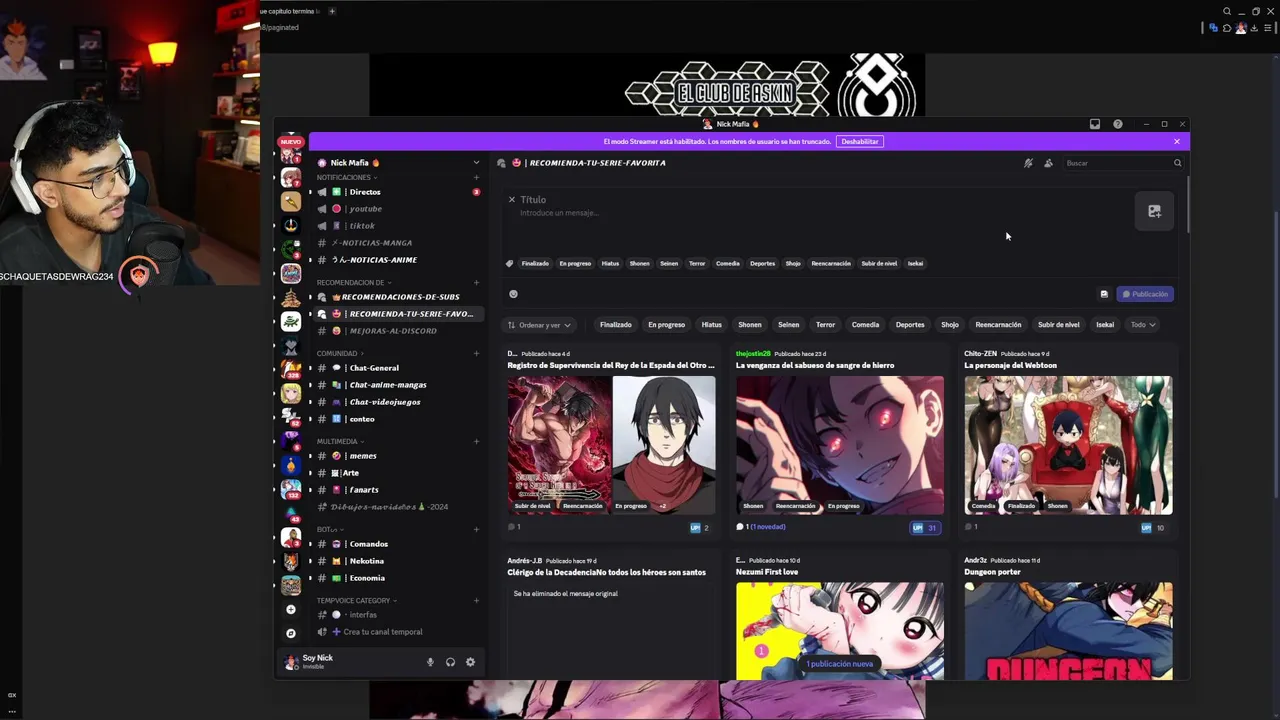Click the UP! reaction with 31 votes
Viewport: 1280px width, 720px height.
point(924,528)
